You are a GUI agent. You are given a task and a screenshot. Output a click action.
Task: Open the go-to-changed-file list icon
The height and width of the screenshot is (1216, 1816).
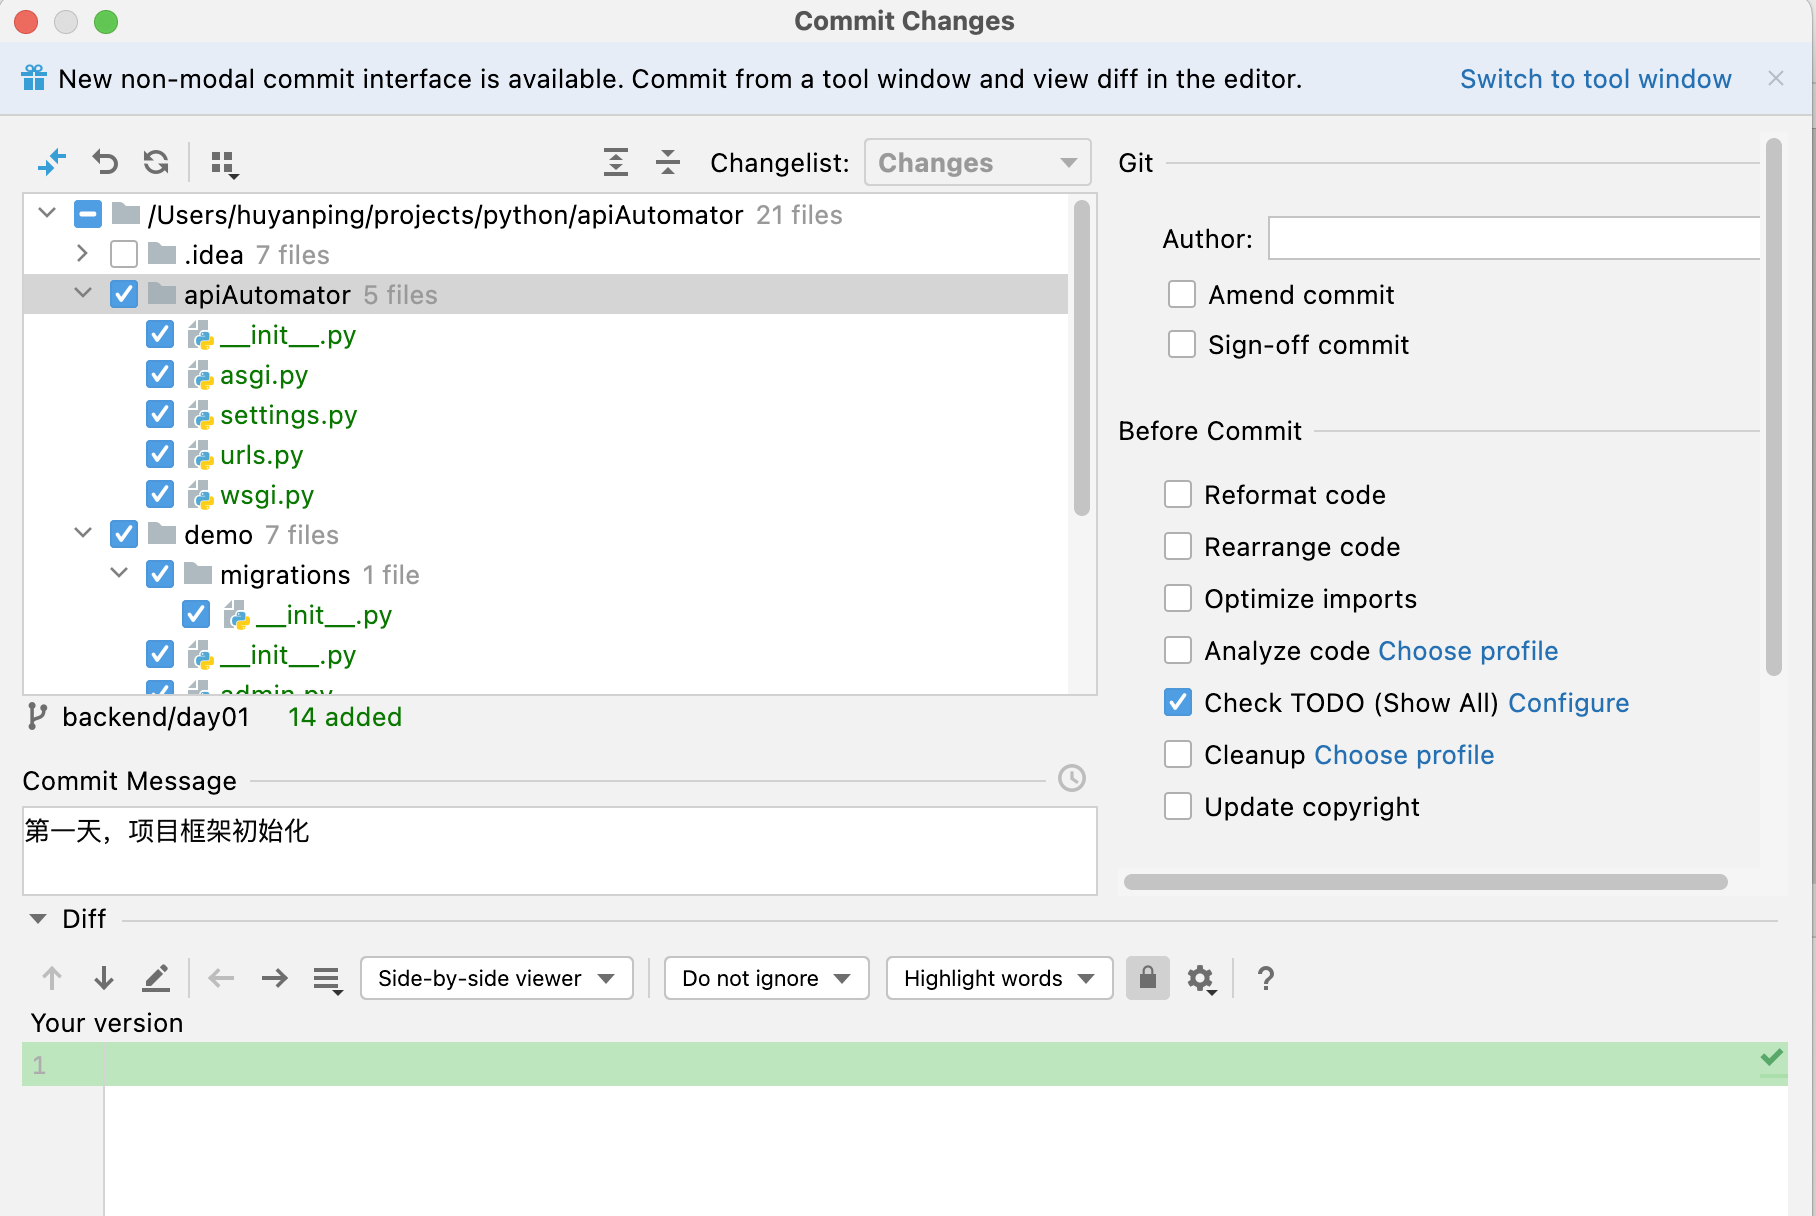pos(328,980)
